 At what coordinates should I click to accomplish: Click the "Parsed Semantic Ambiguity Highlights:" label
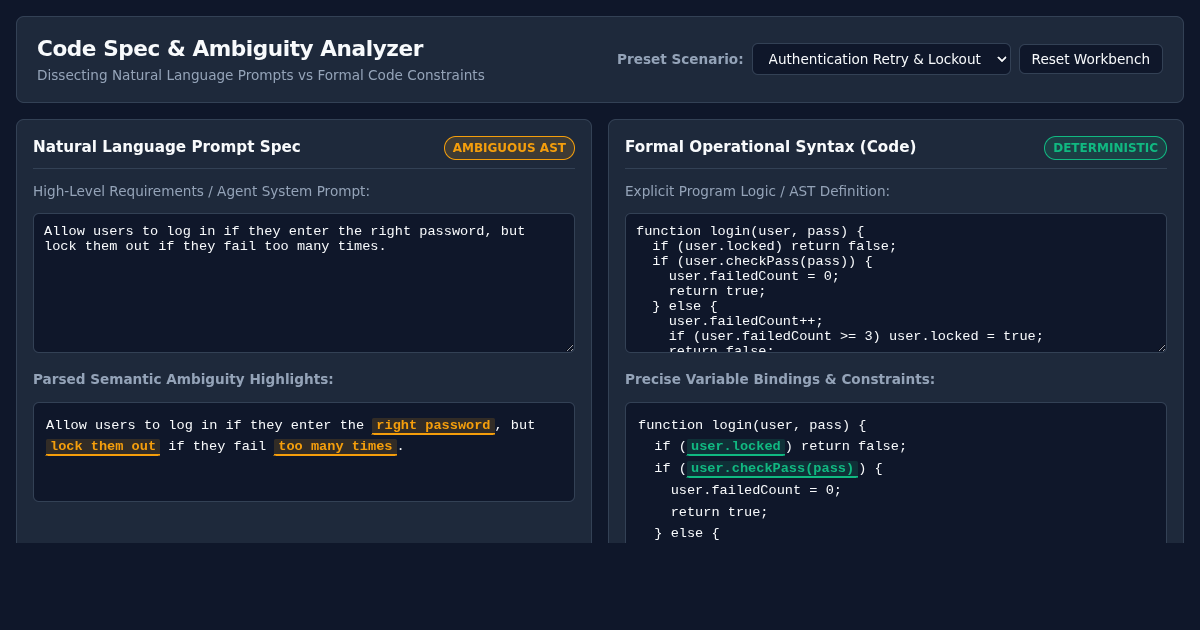pyautogui.click(x=183, y=379)
